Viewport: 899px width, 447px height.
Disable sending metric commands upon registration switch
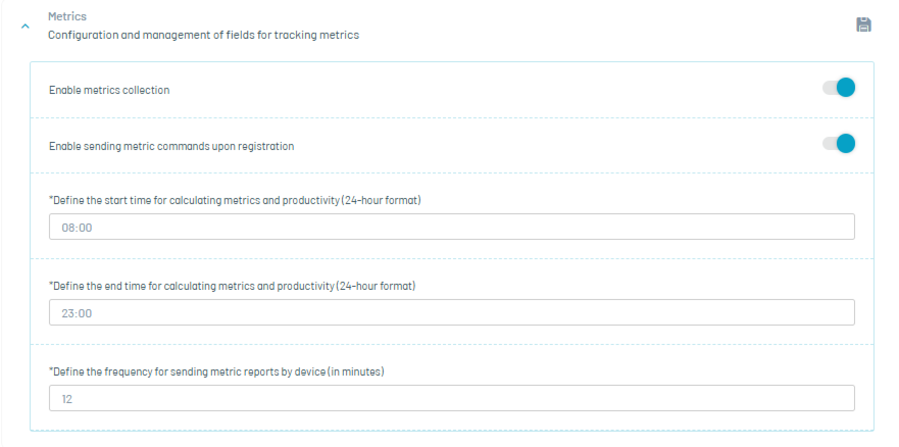coord(839,143)
